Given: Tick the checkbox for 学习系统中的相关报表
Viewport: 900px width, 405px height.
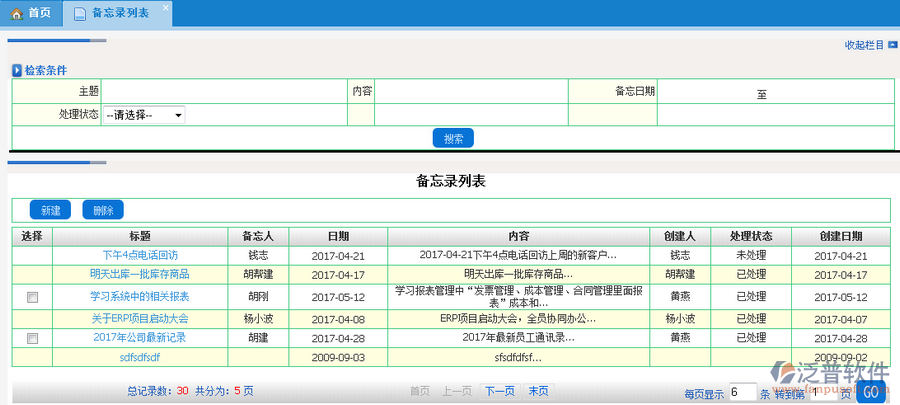Looking at the screenshot, I should coord(32,297).
